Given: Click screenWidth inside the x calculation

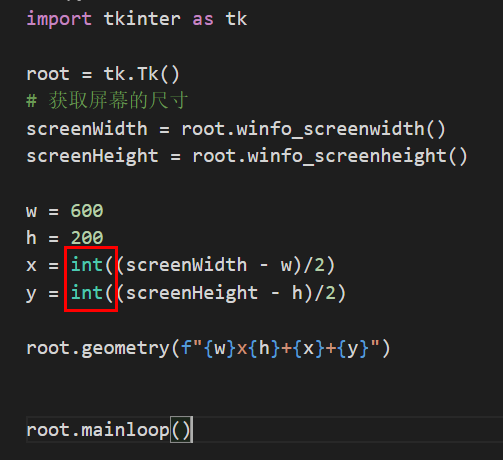Looking at the screenshot, I should [x=186, y=265].
